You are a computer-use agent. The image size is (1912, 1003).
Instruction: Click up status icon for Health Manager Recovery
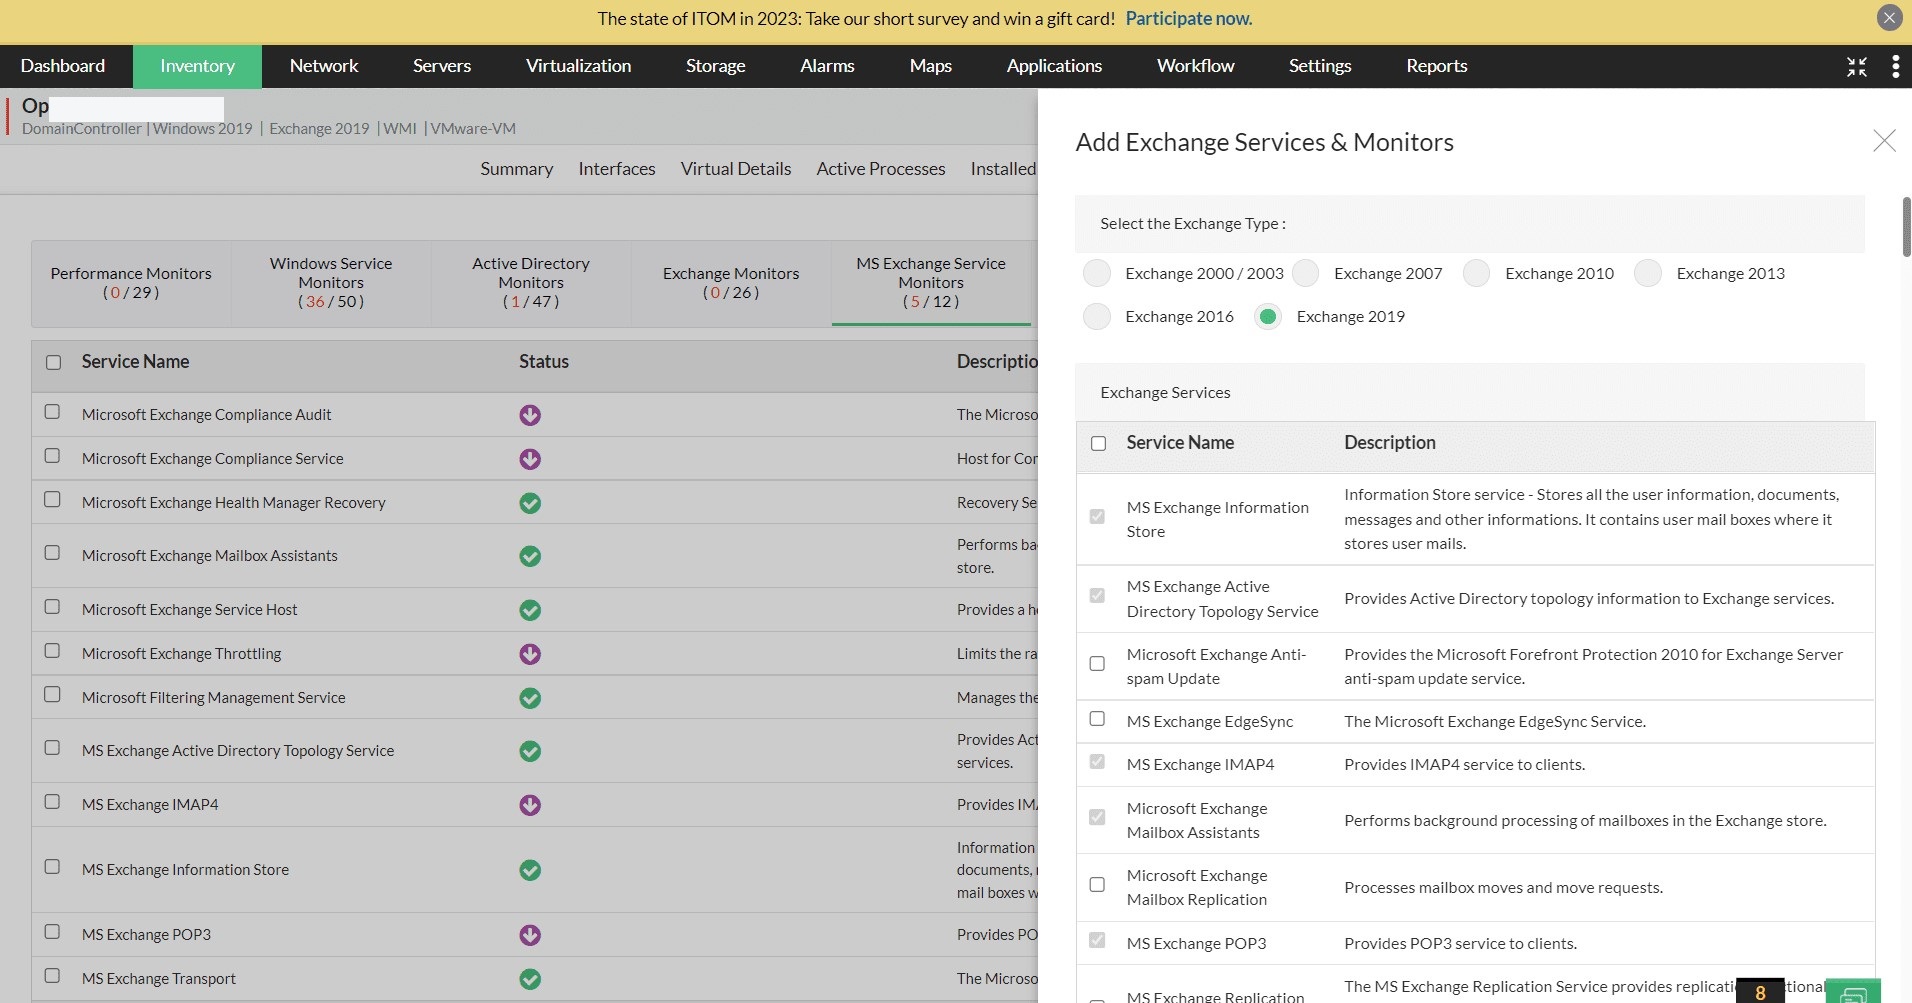[530, 503]
